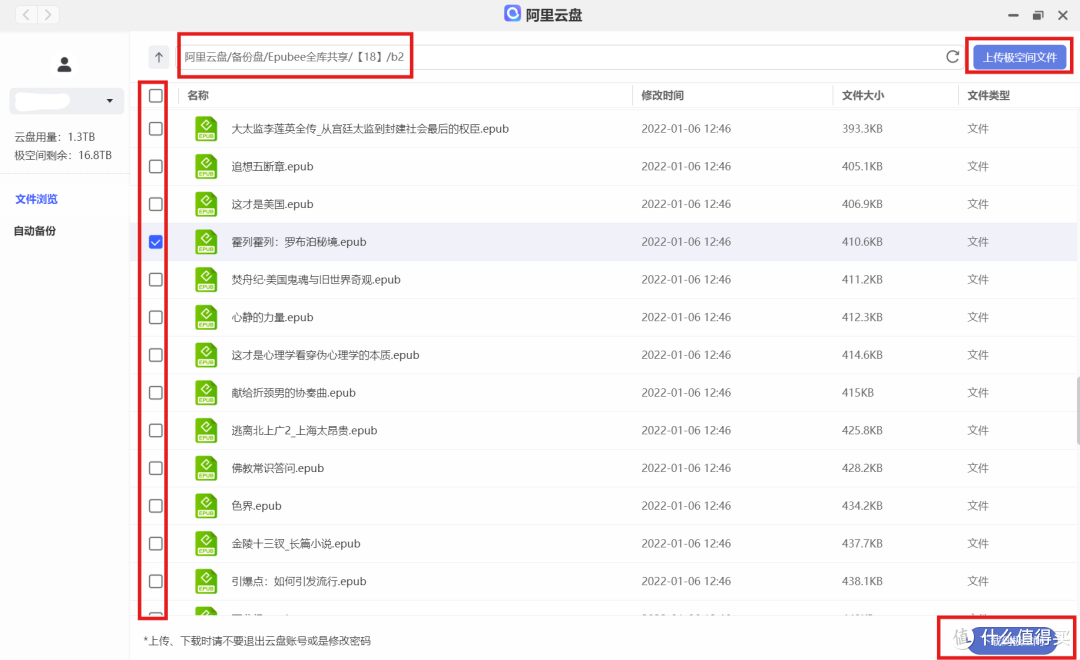
Task: Maximize the 阿里云盘 window
Action: 1038,14
